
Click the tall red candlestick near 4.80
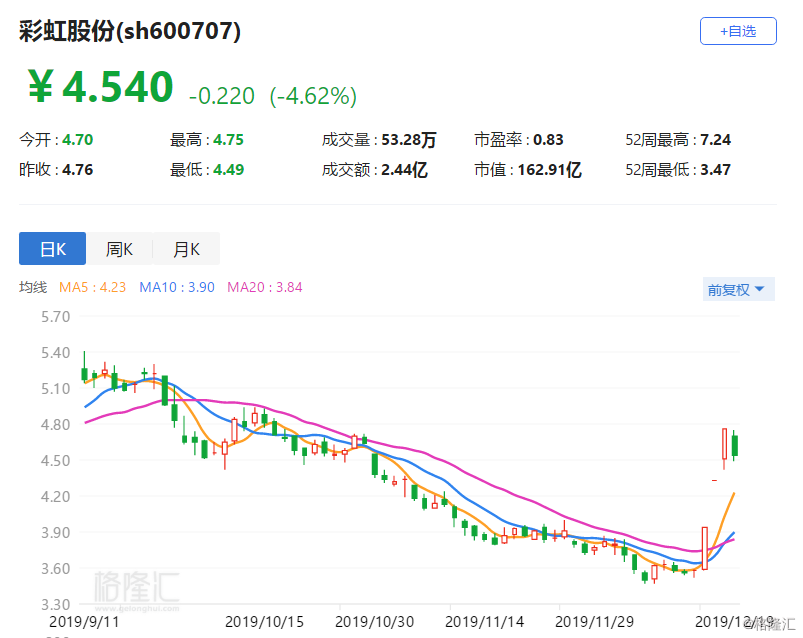click(x=725, y=443)
